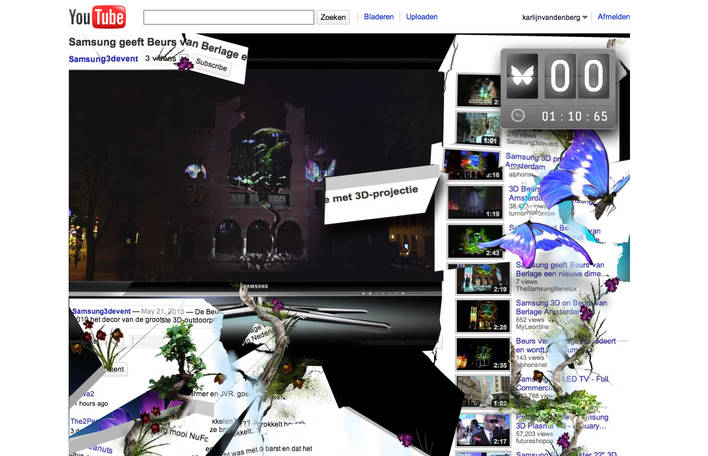Open the Uploaden link

[421, 17]
